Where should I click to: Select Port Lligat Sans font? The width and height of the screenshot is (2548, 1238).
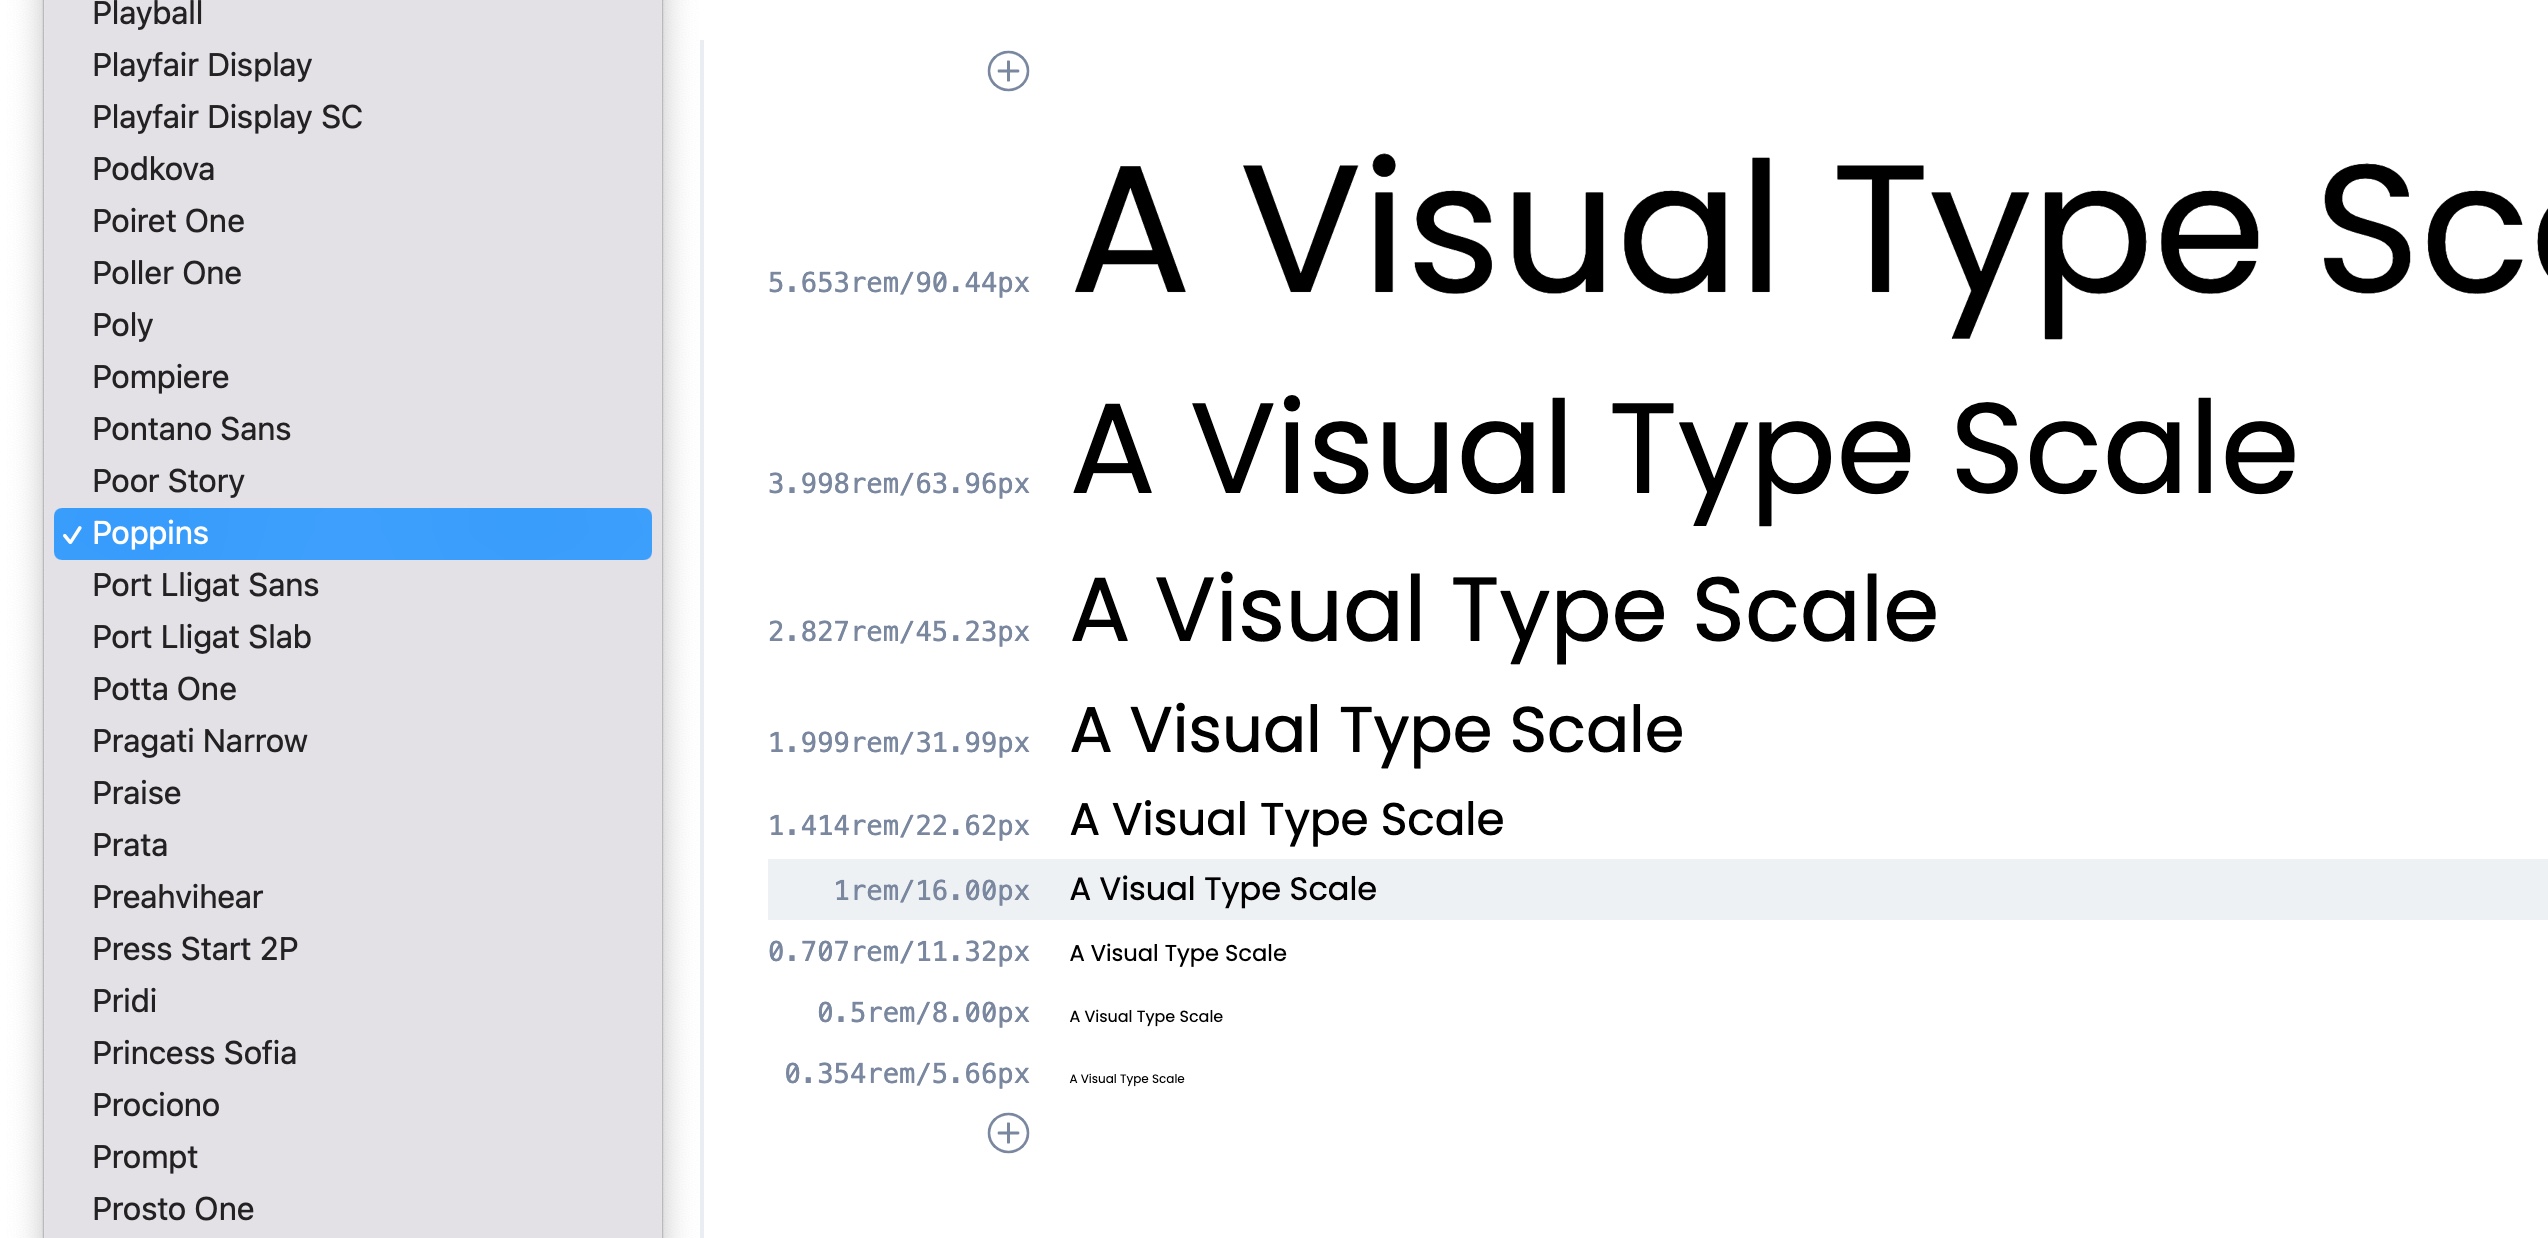[x=205, y=585]
